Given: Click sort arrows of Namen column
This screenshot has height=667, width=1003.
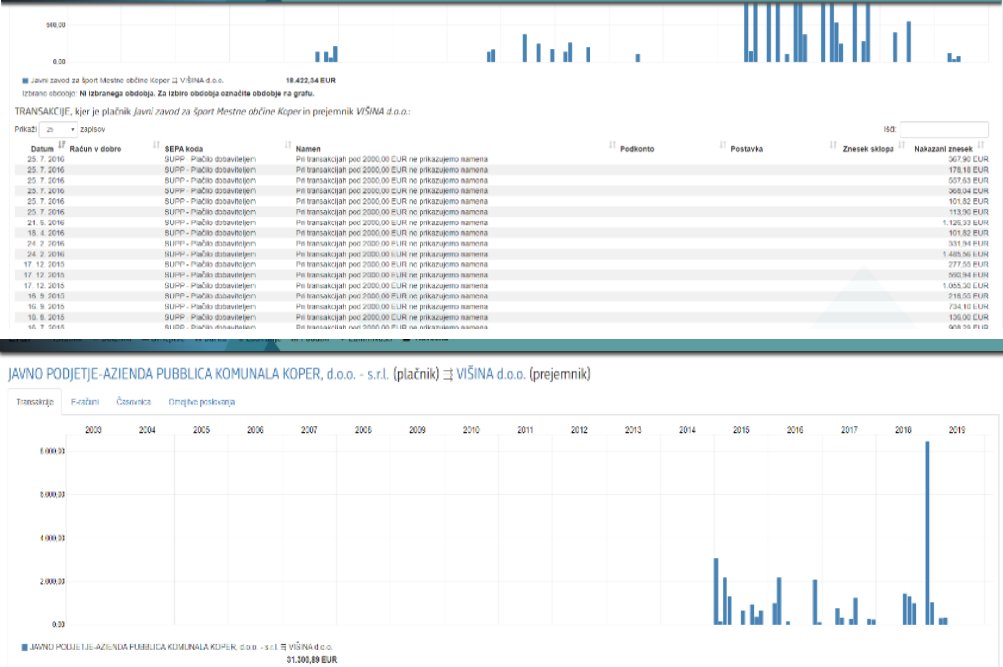Looking at the screenshot, I should tap(612, 145).
